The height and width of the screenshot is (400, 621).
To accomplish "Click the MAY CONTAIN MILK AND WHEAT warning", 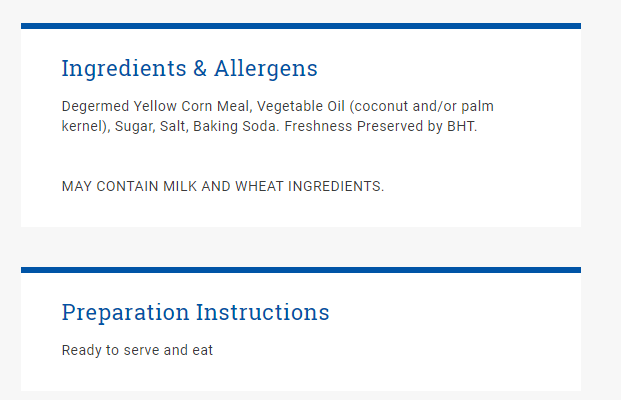I will (x=223, y=186).
